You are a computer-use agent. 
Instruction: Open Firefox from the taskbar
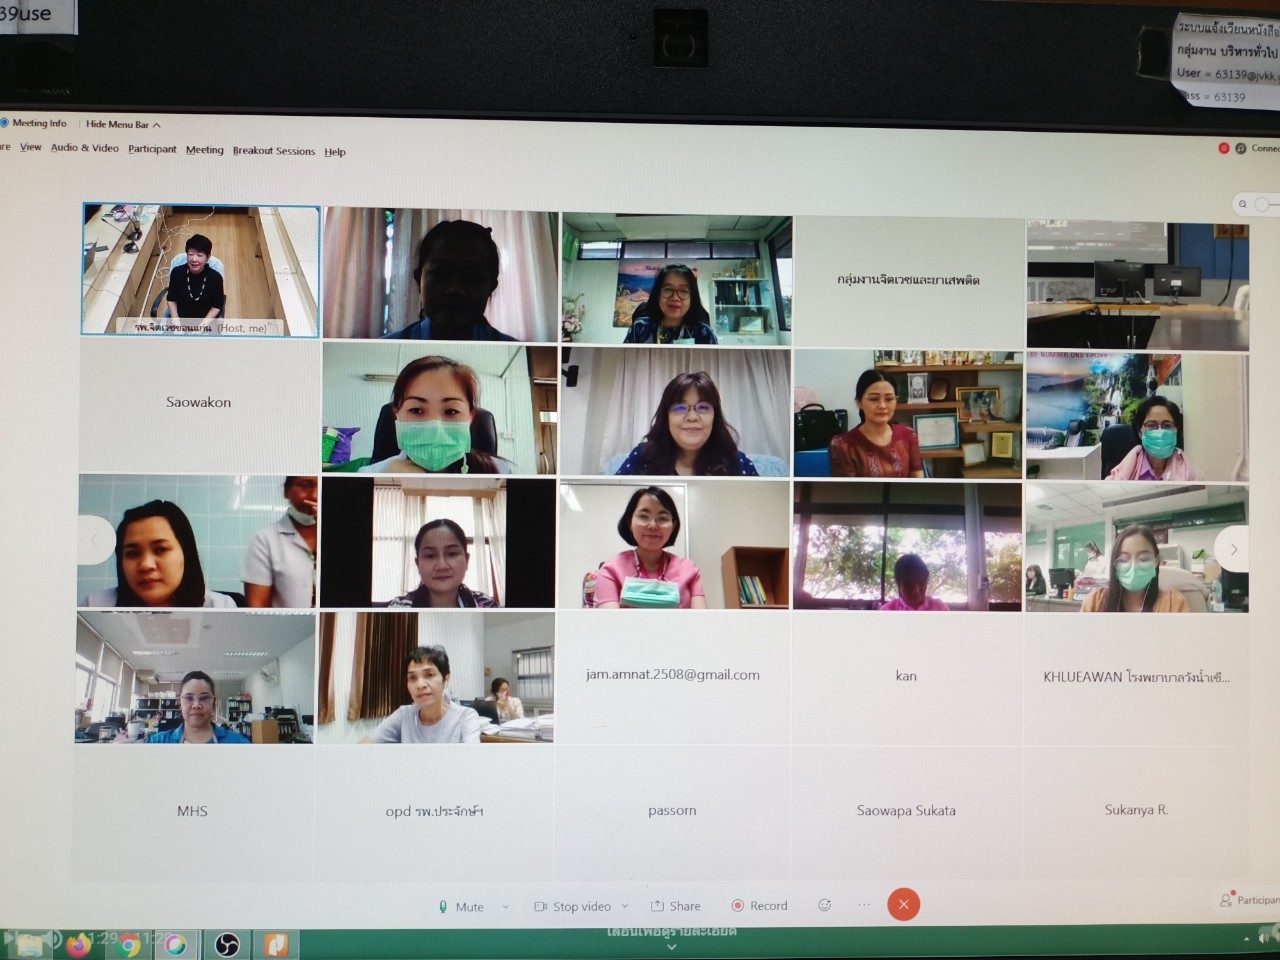[79, 944]
